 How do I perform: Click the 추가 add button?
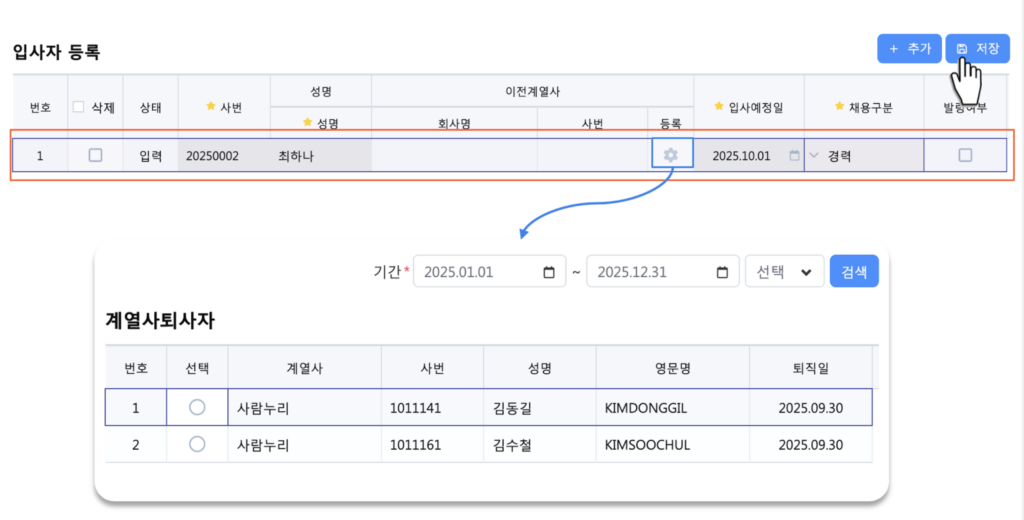[x=909, y=49]
